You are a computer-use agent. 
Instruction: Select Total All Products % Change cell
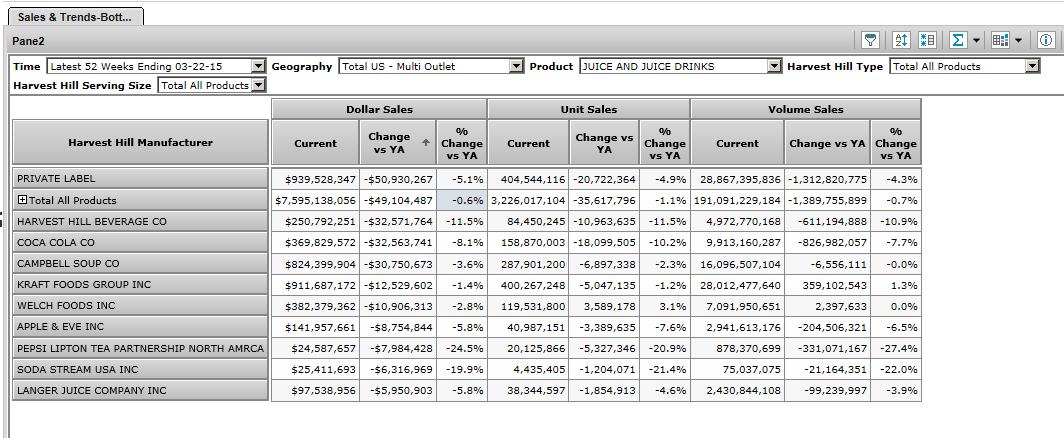pos(461,200)
